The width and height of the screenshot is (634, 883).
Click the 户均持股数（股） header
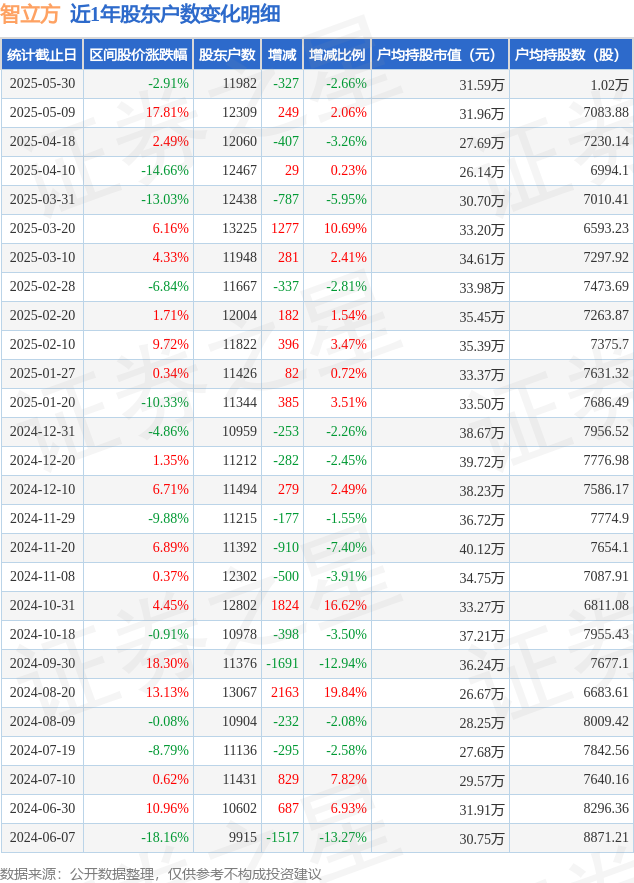(x=569, y=55)
